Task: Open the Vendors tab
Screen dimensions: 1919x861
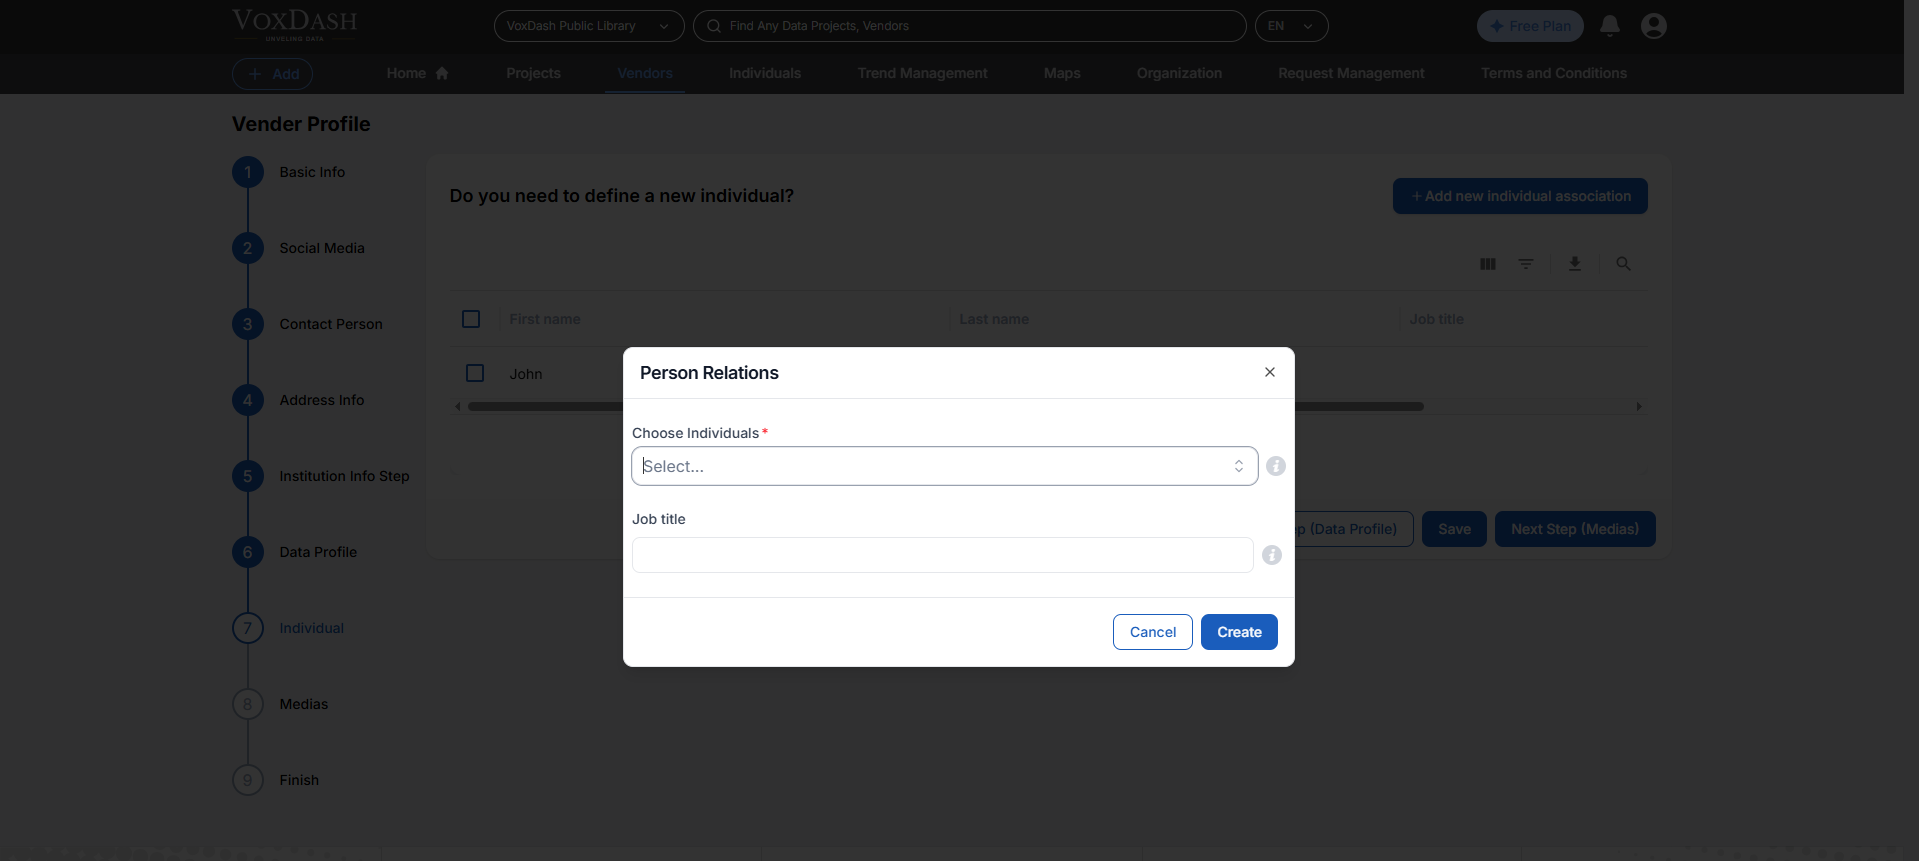Action: [x=644, y=73]
